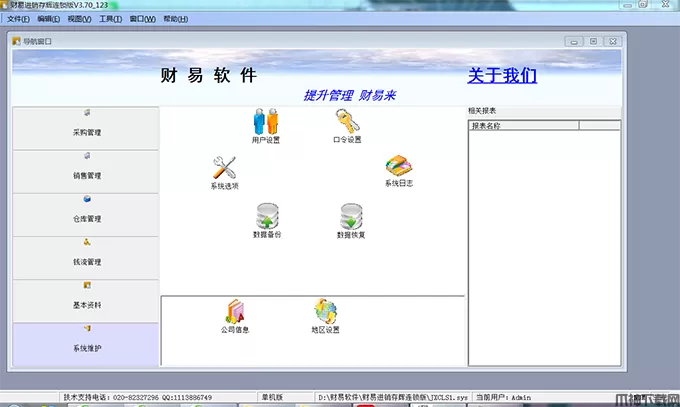
Task: Click the 财易软件 heading text
Action: tap(209, 75)
